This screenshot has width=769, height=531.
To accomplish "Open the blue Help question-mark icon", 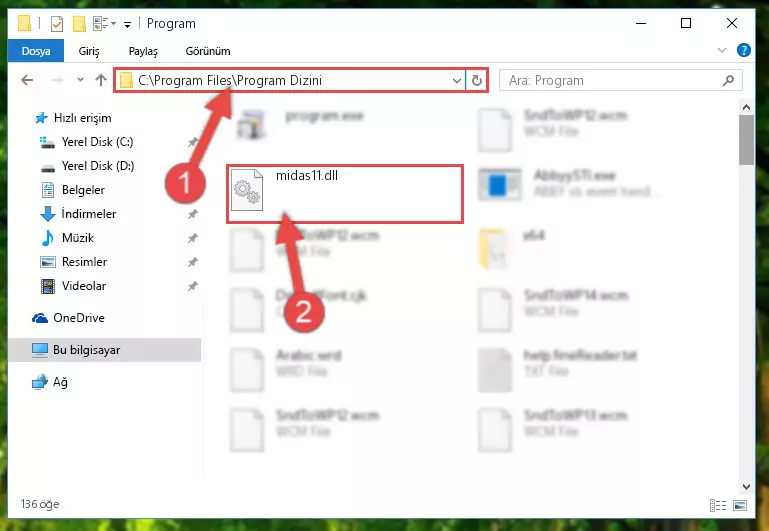I will pyautogui.click(x=743, y=50).
